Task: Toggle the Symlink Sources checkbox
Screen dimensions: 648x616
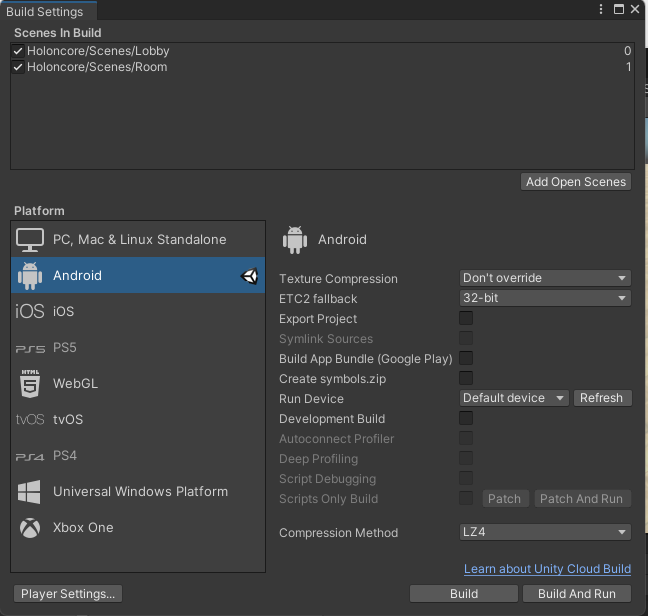Action: click(x=466, y=338)
